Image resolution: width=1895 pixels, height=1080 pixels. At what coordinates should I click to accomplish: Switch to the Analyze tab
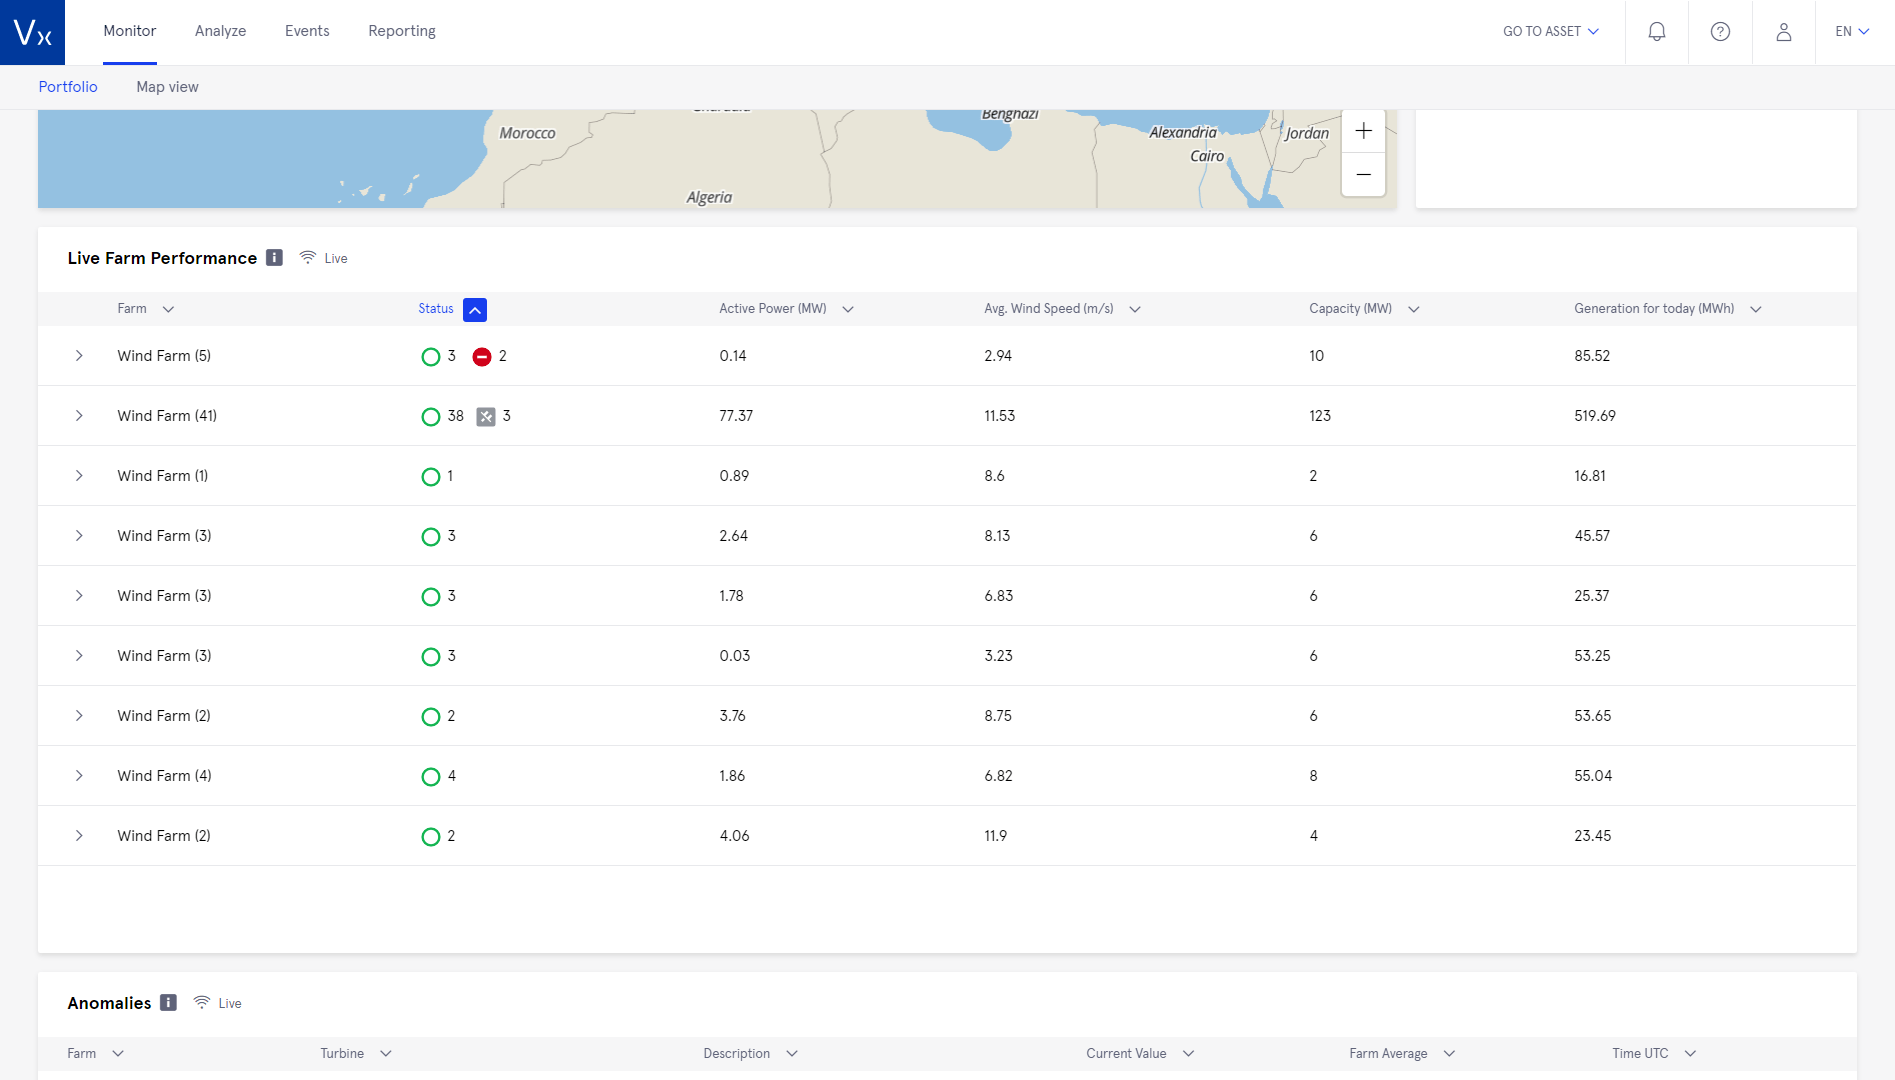[x=220, y=31]
